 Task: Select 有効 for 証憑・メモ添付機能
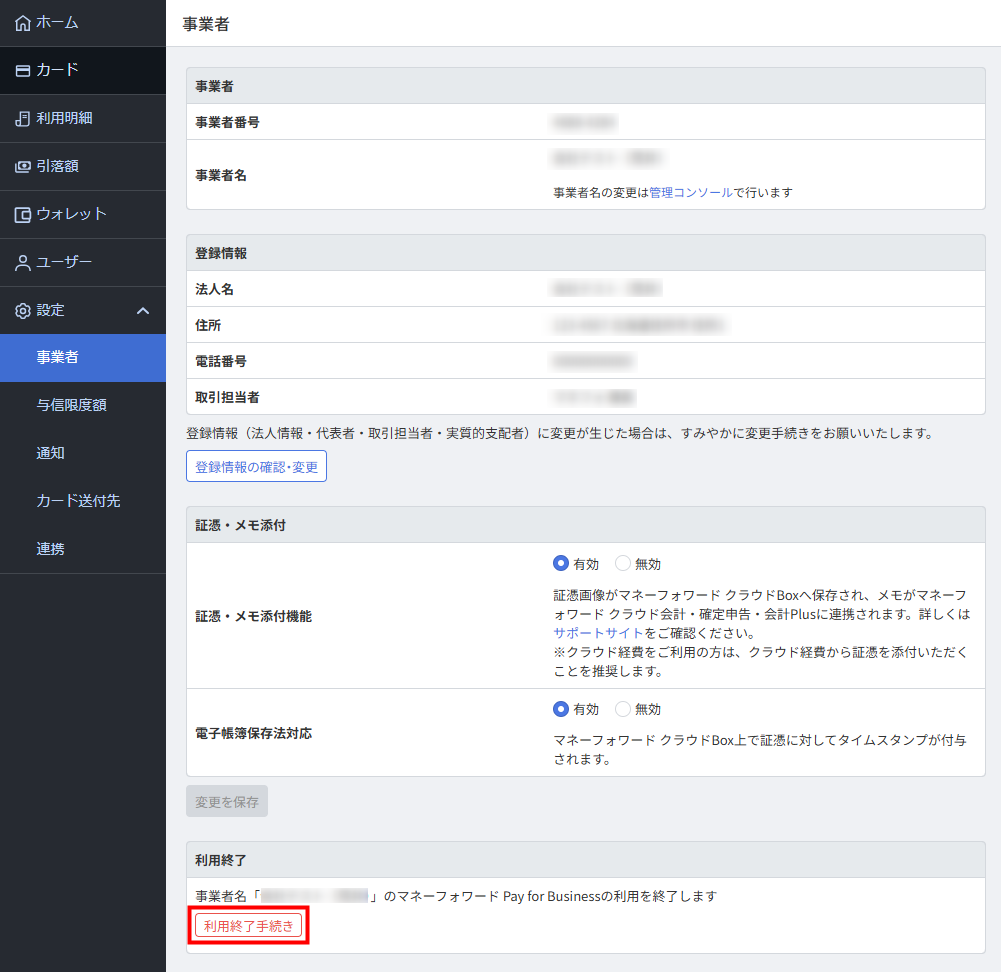click(561, 564)
